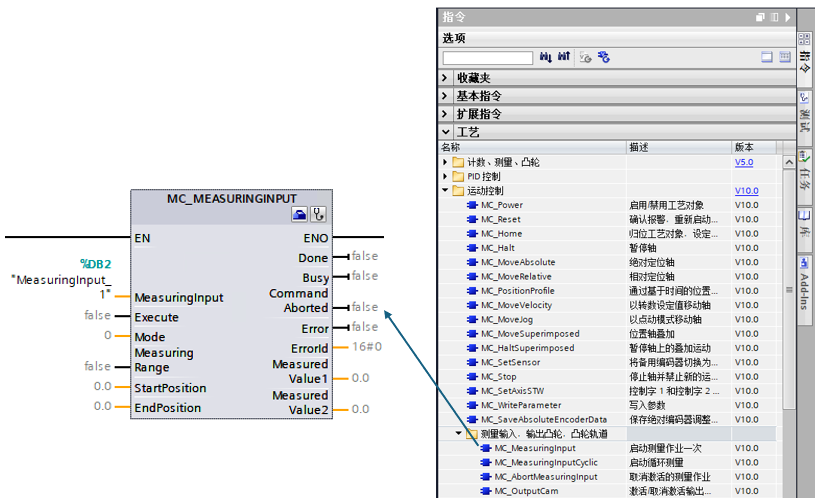Open the V5.0 version link
The image size is (816, 498).
point(744,162)
